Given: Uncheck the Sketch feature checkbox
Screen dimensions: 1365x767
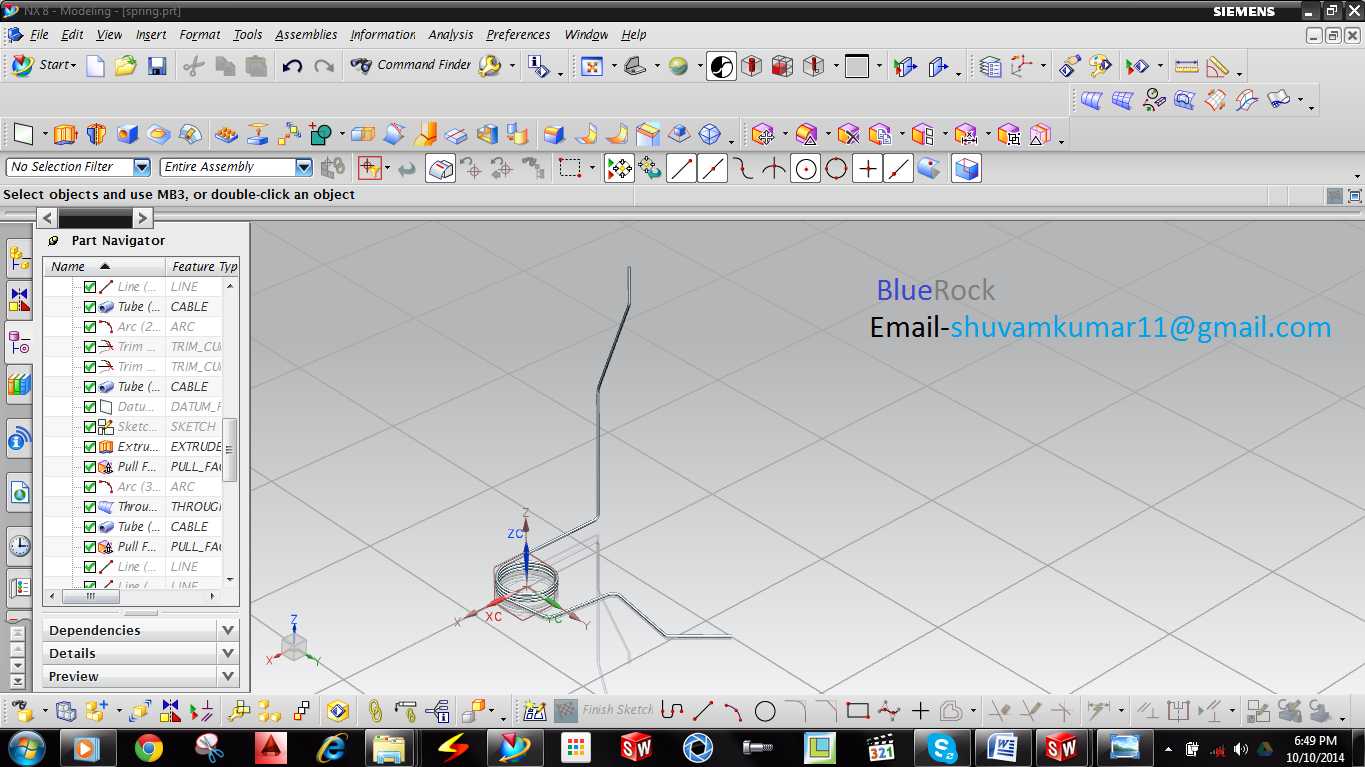Looking at the screenshot, I should point(90,427).
